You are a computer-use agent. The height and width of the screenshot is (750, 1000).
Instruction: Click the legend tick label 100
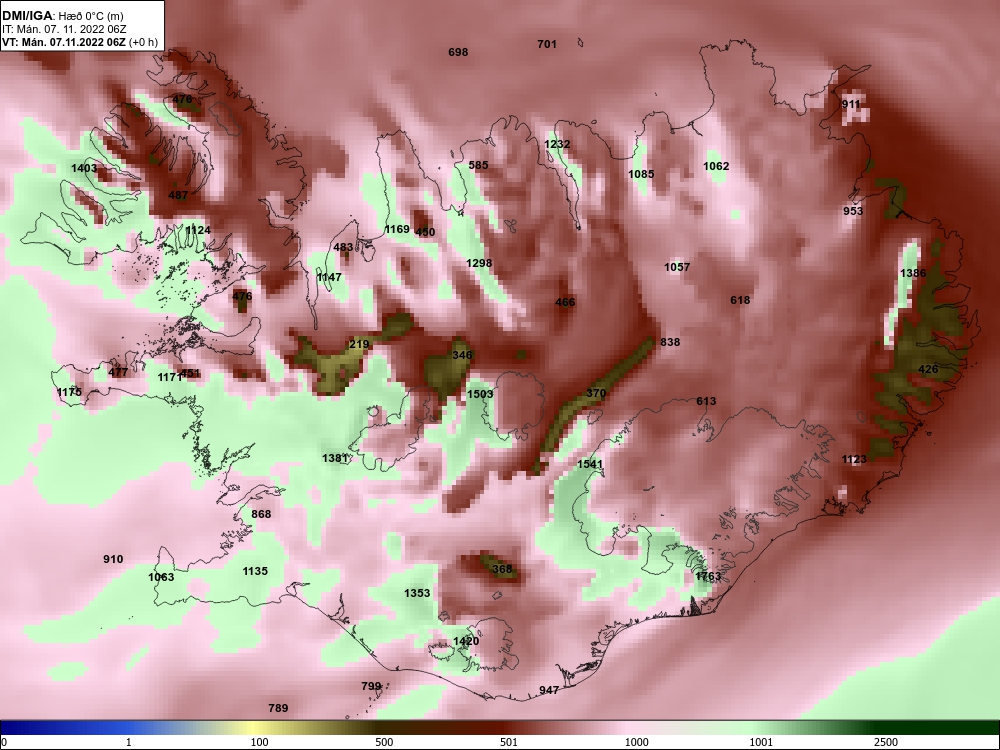pyautogui.click(x=260, y=742)
